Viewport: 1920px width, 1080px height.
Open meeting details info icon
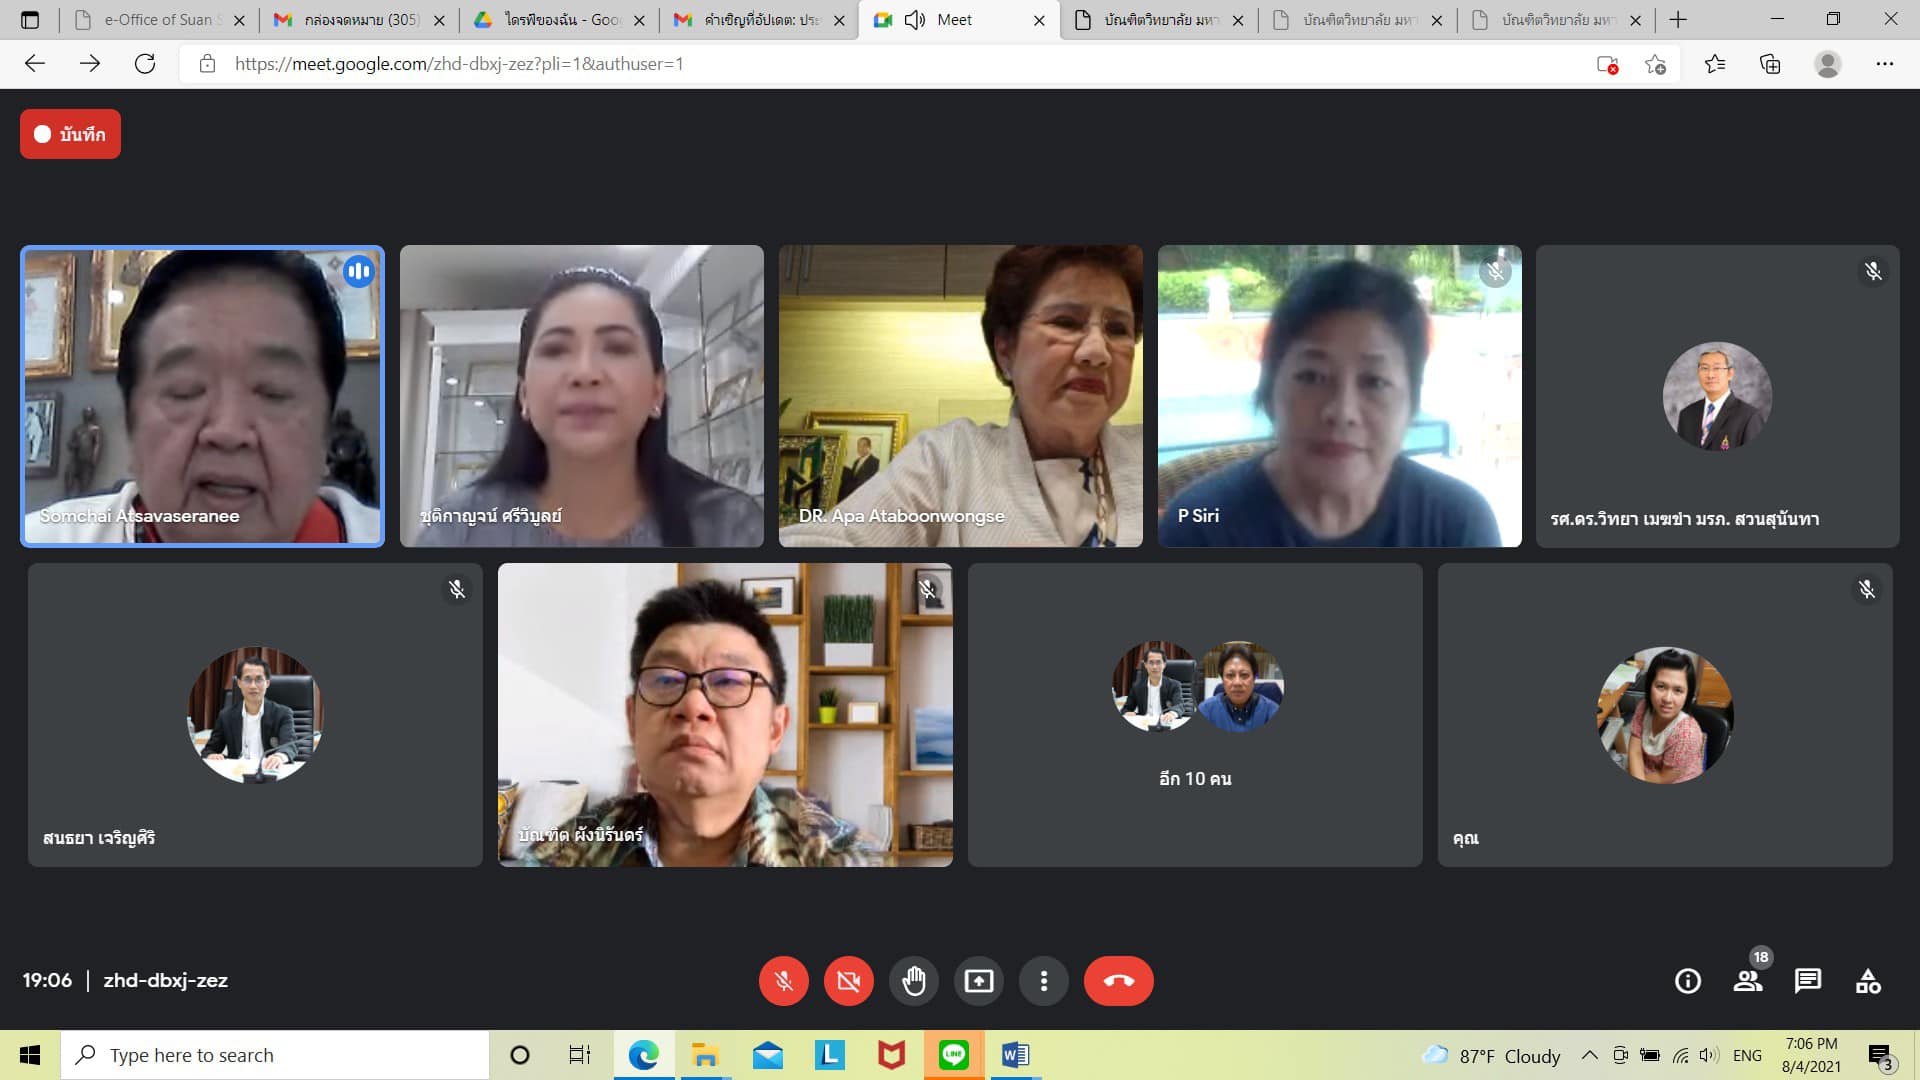[1687, 981]
